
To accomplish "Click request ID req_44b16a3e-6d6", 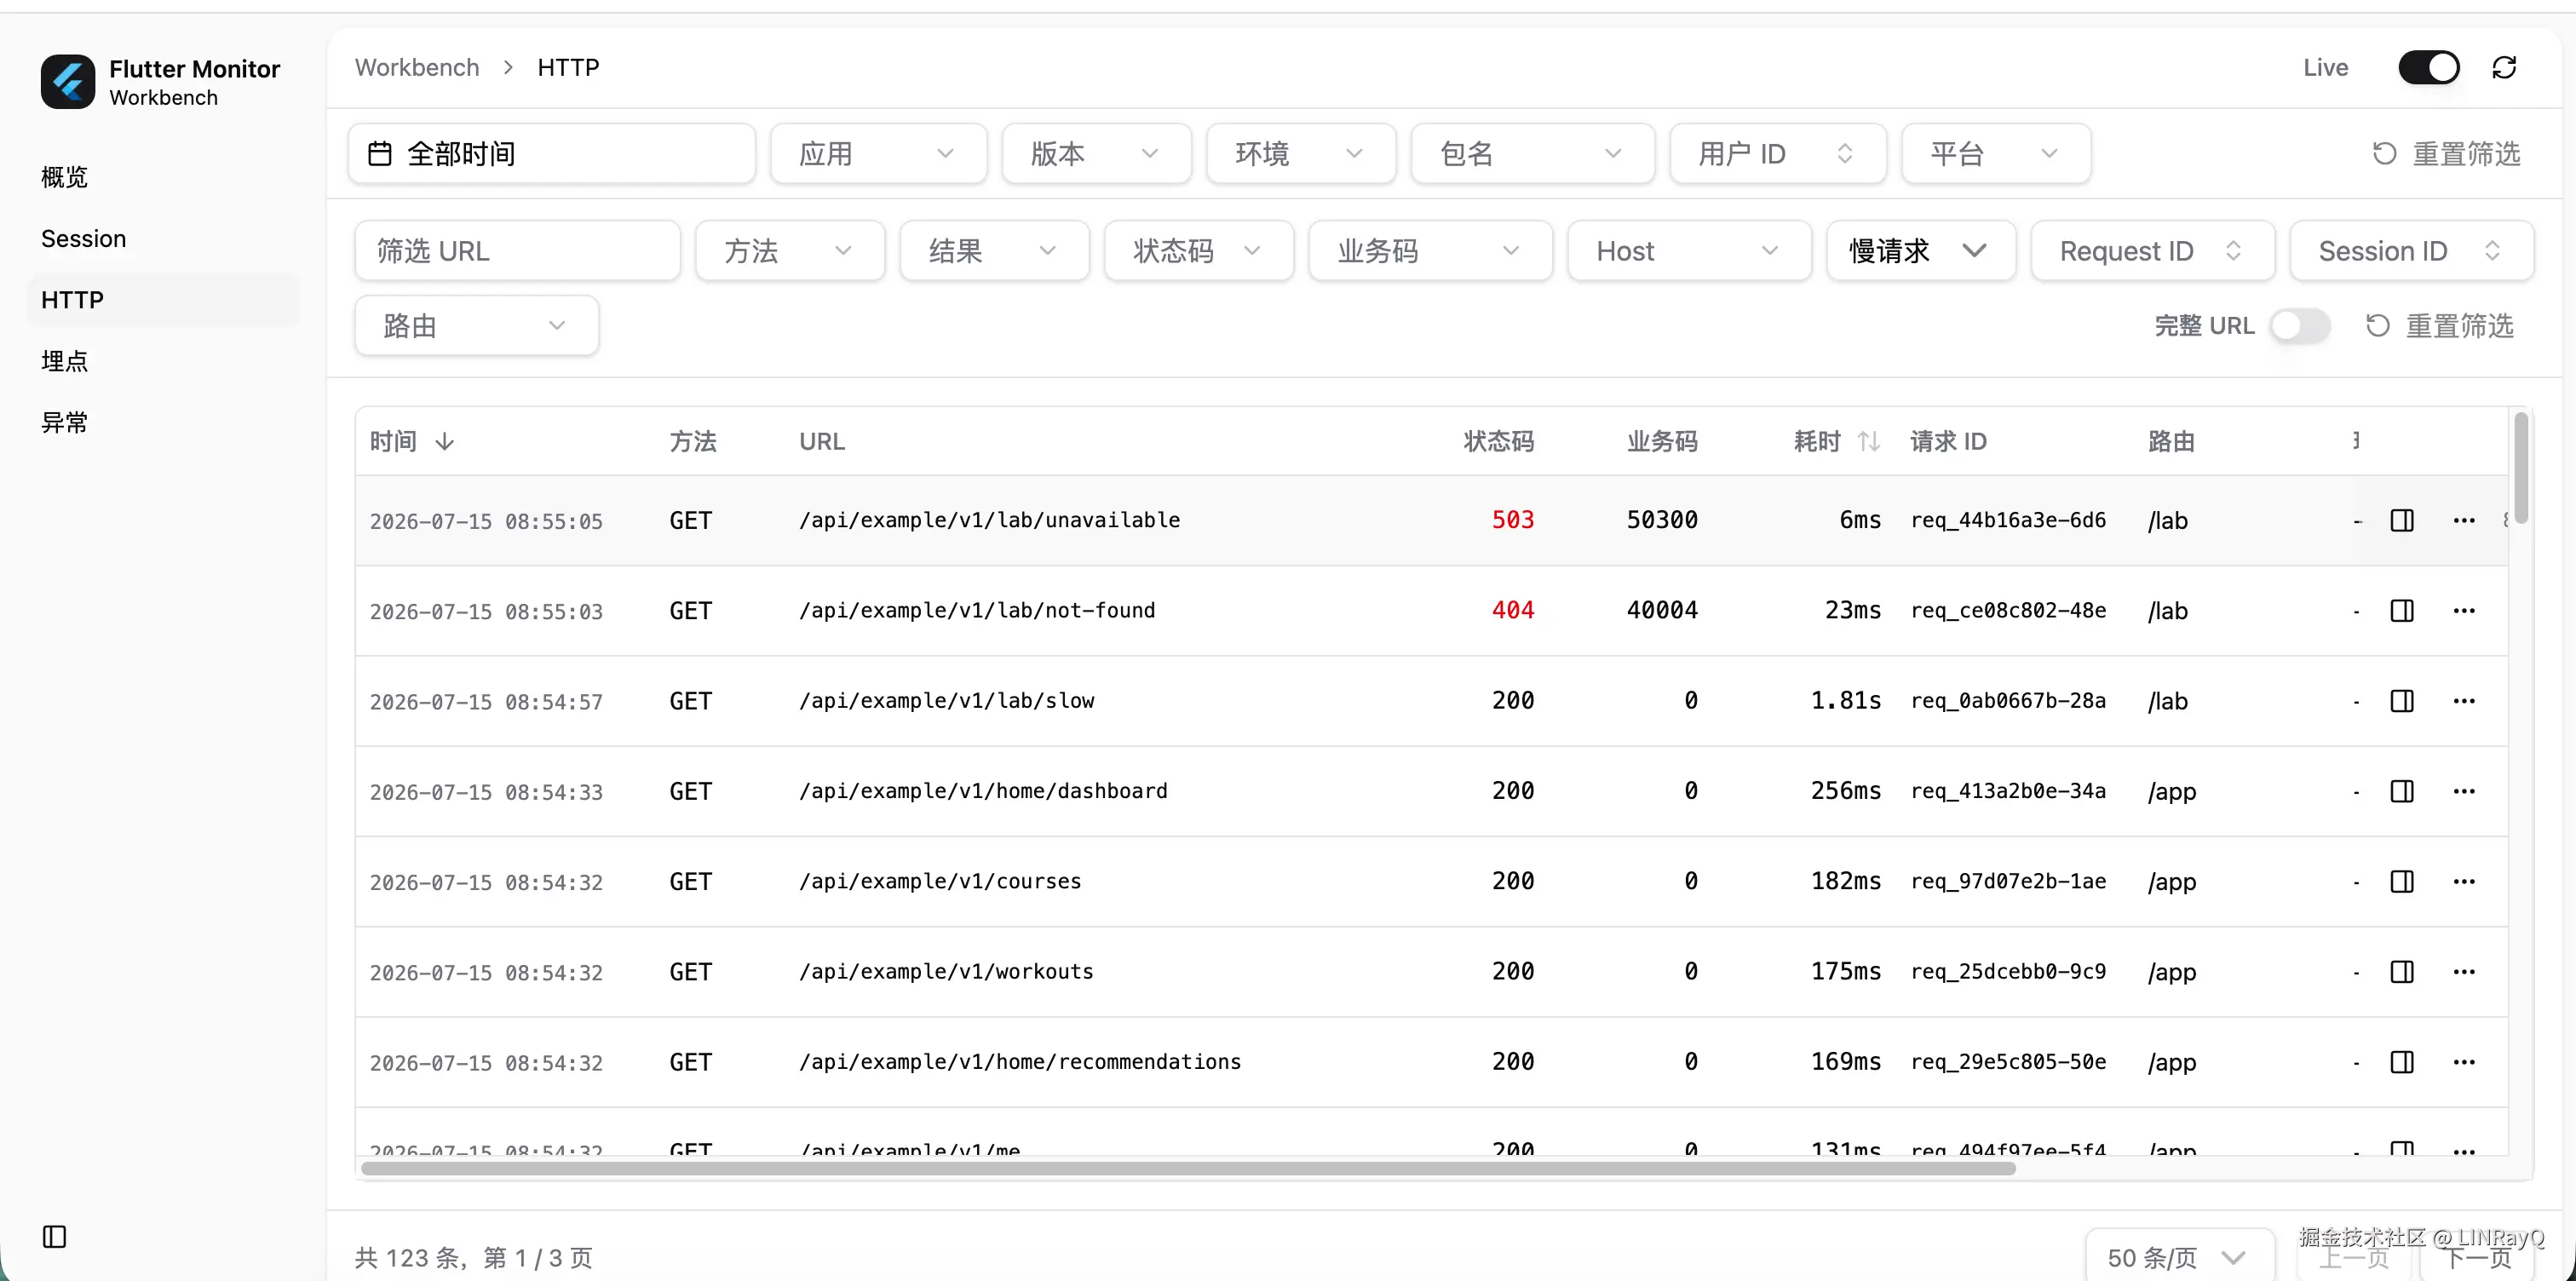I will point(2008,520).
